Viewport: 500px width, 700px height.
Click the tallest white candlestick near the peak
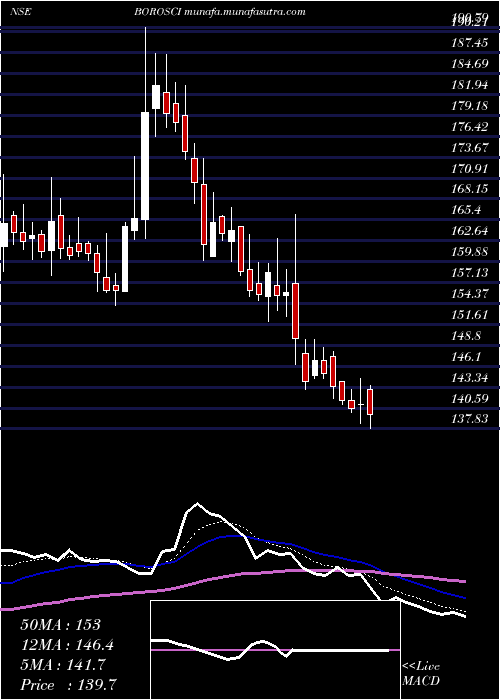[x=145, y=166]
